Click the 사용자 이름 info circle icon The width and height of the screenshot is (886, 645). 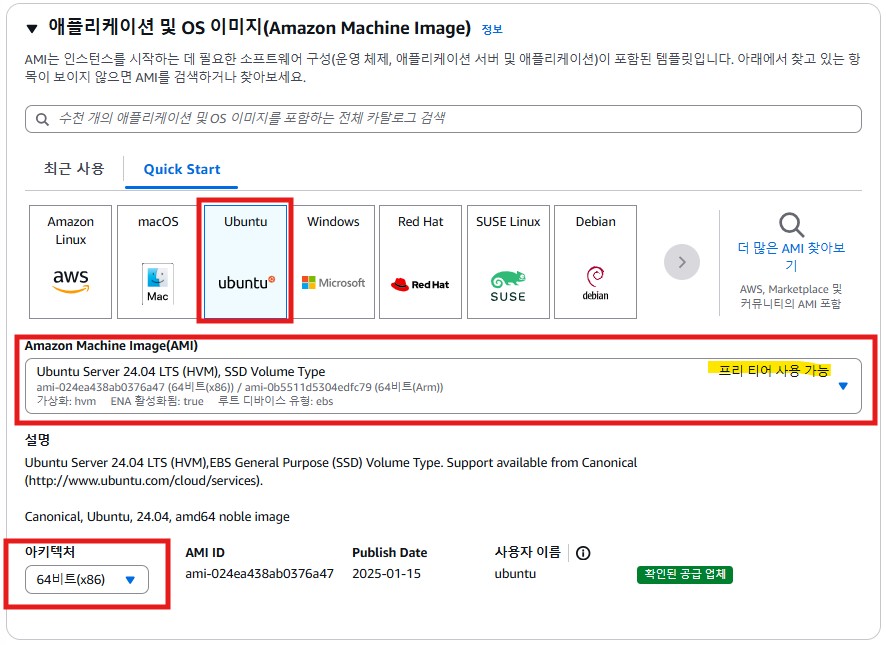coord(583,553)
